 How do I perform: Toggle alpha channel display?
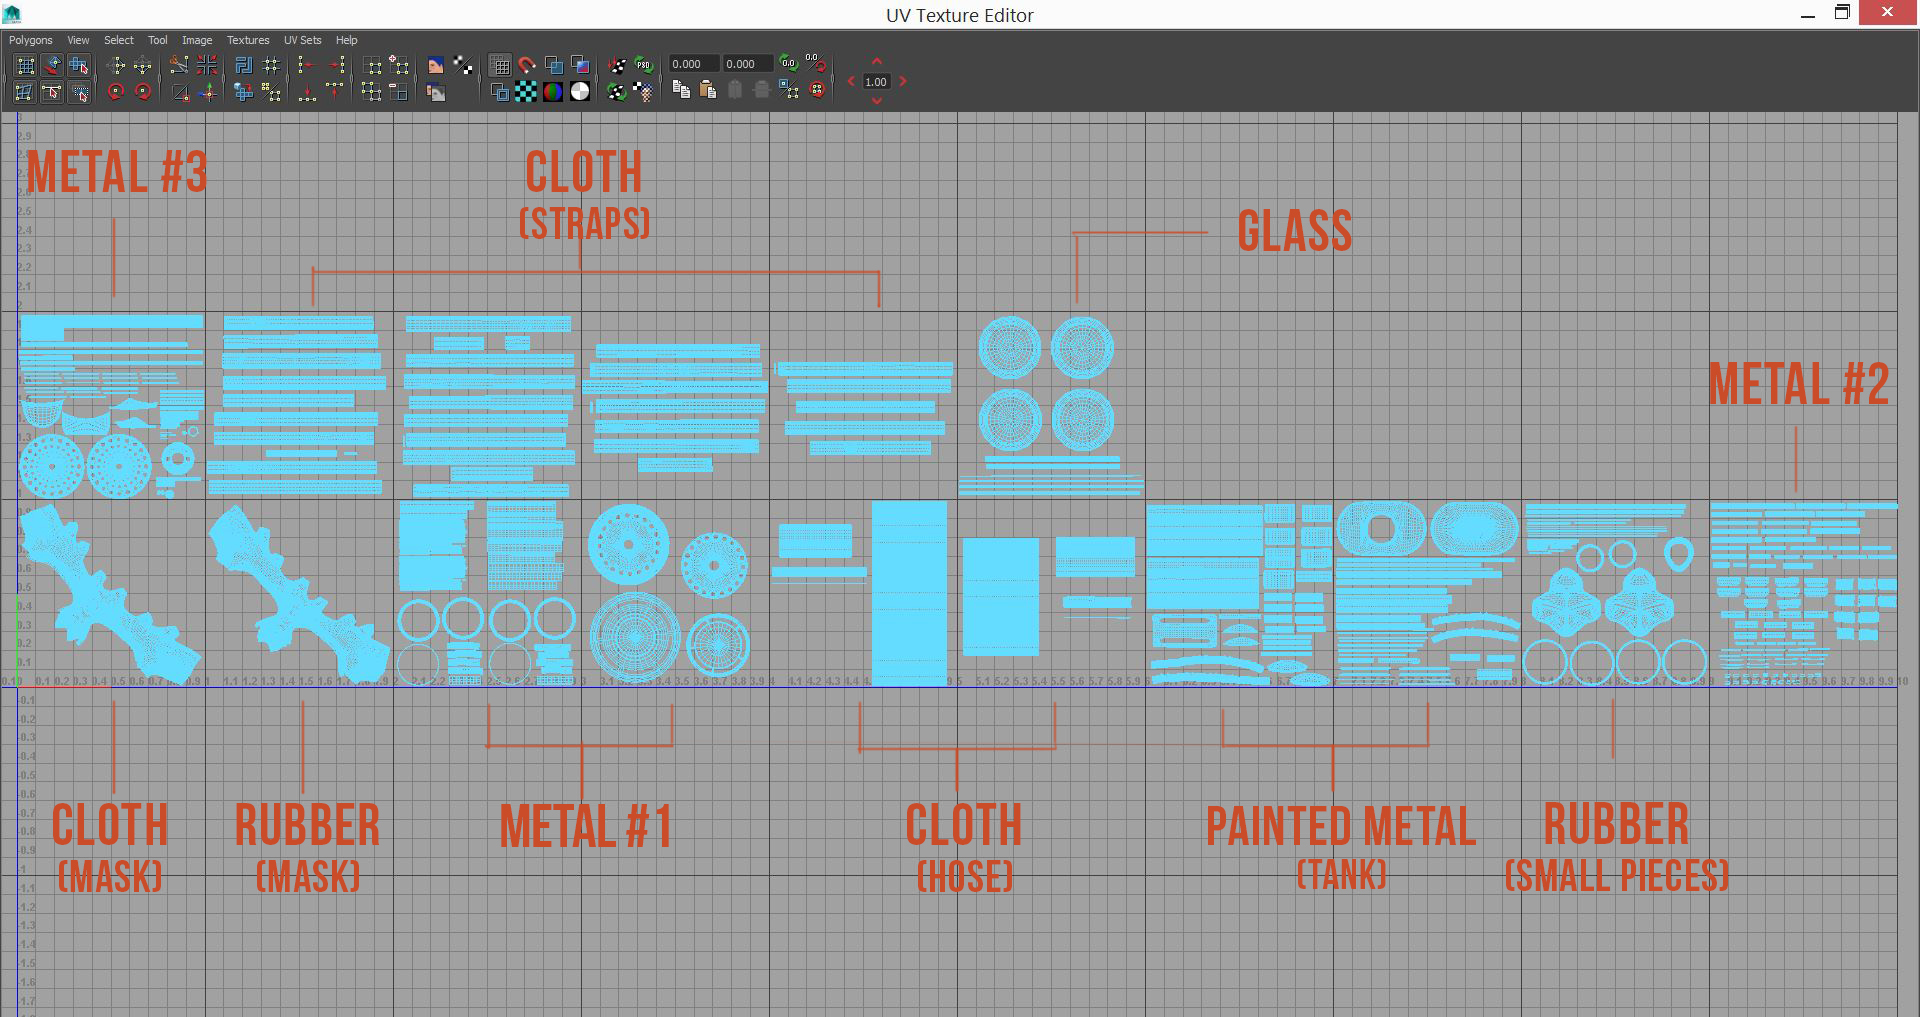click(580, 92)
